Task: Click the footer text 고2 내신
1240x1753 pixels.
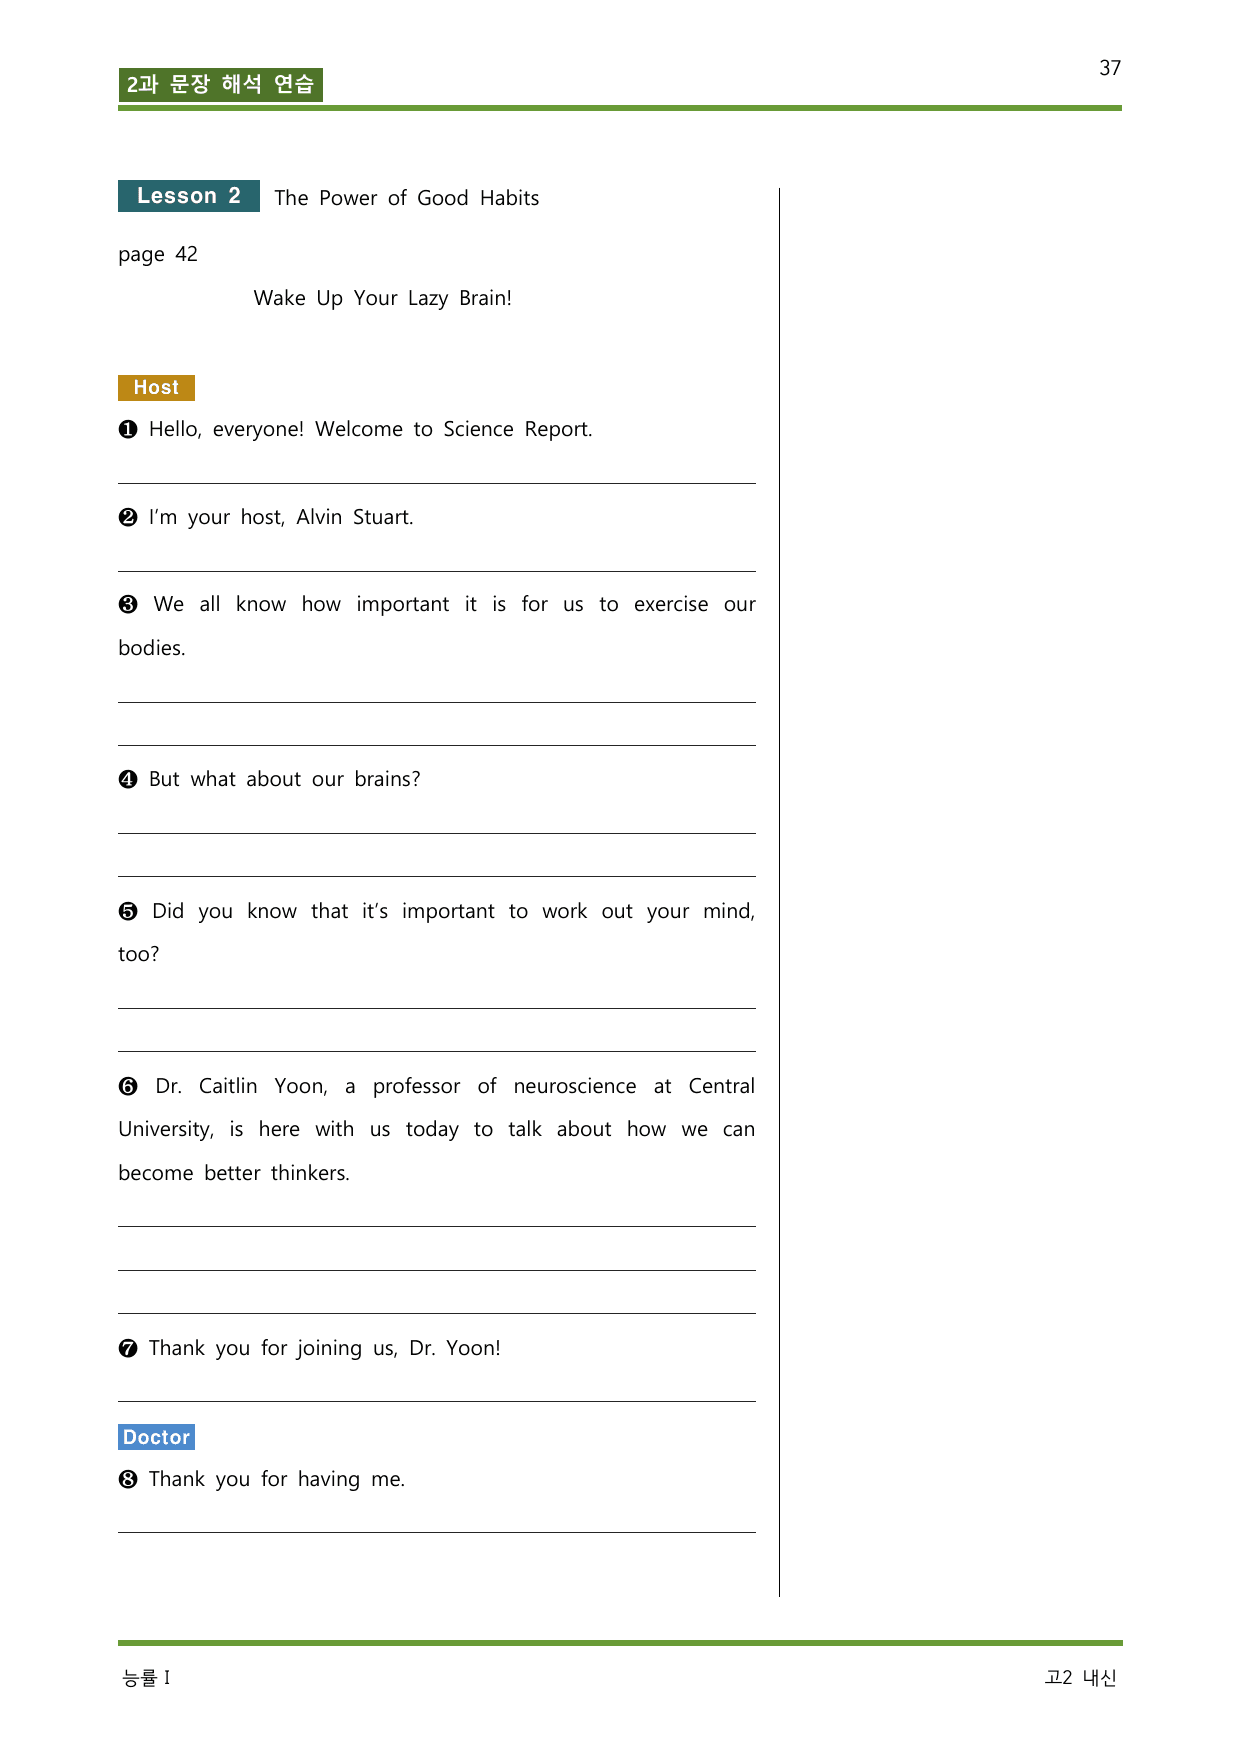Action: (1081, 1678)
